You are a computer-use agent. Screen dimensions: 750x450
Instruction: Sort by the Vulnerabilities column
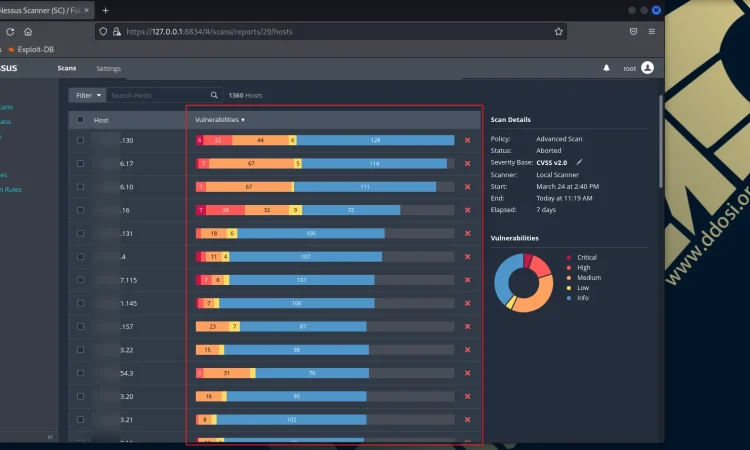click(x=220, y=120)
